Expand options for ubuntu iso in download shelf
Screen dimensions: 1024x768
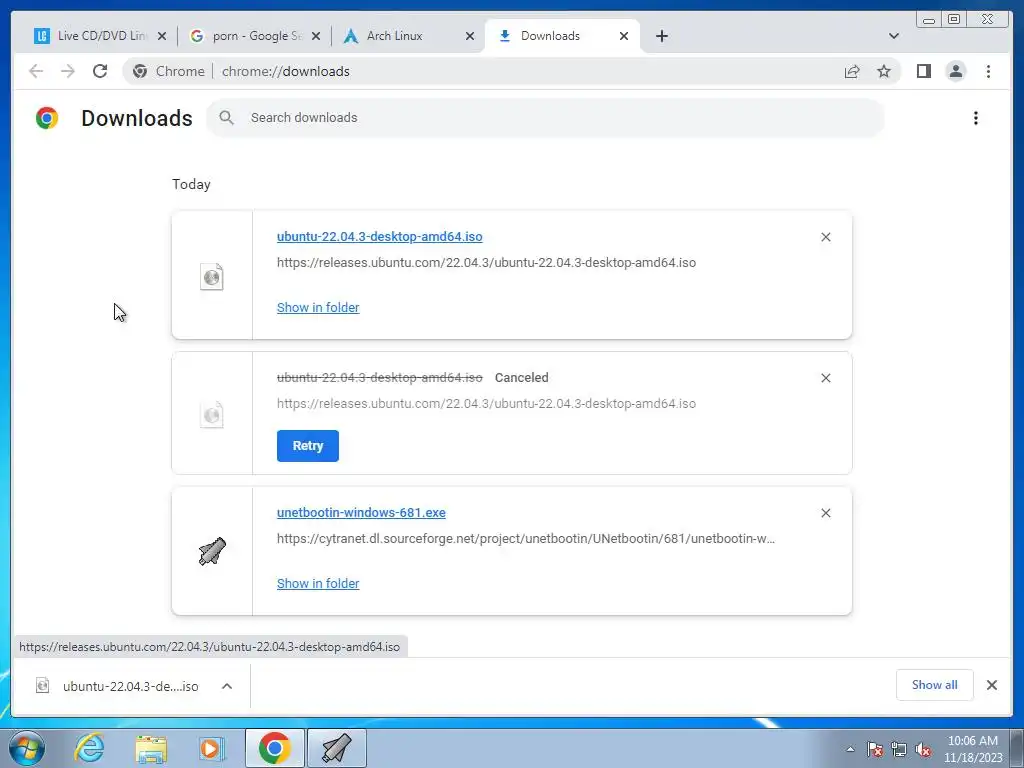(227, 686)
